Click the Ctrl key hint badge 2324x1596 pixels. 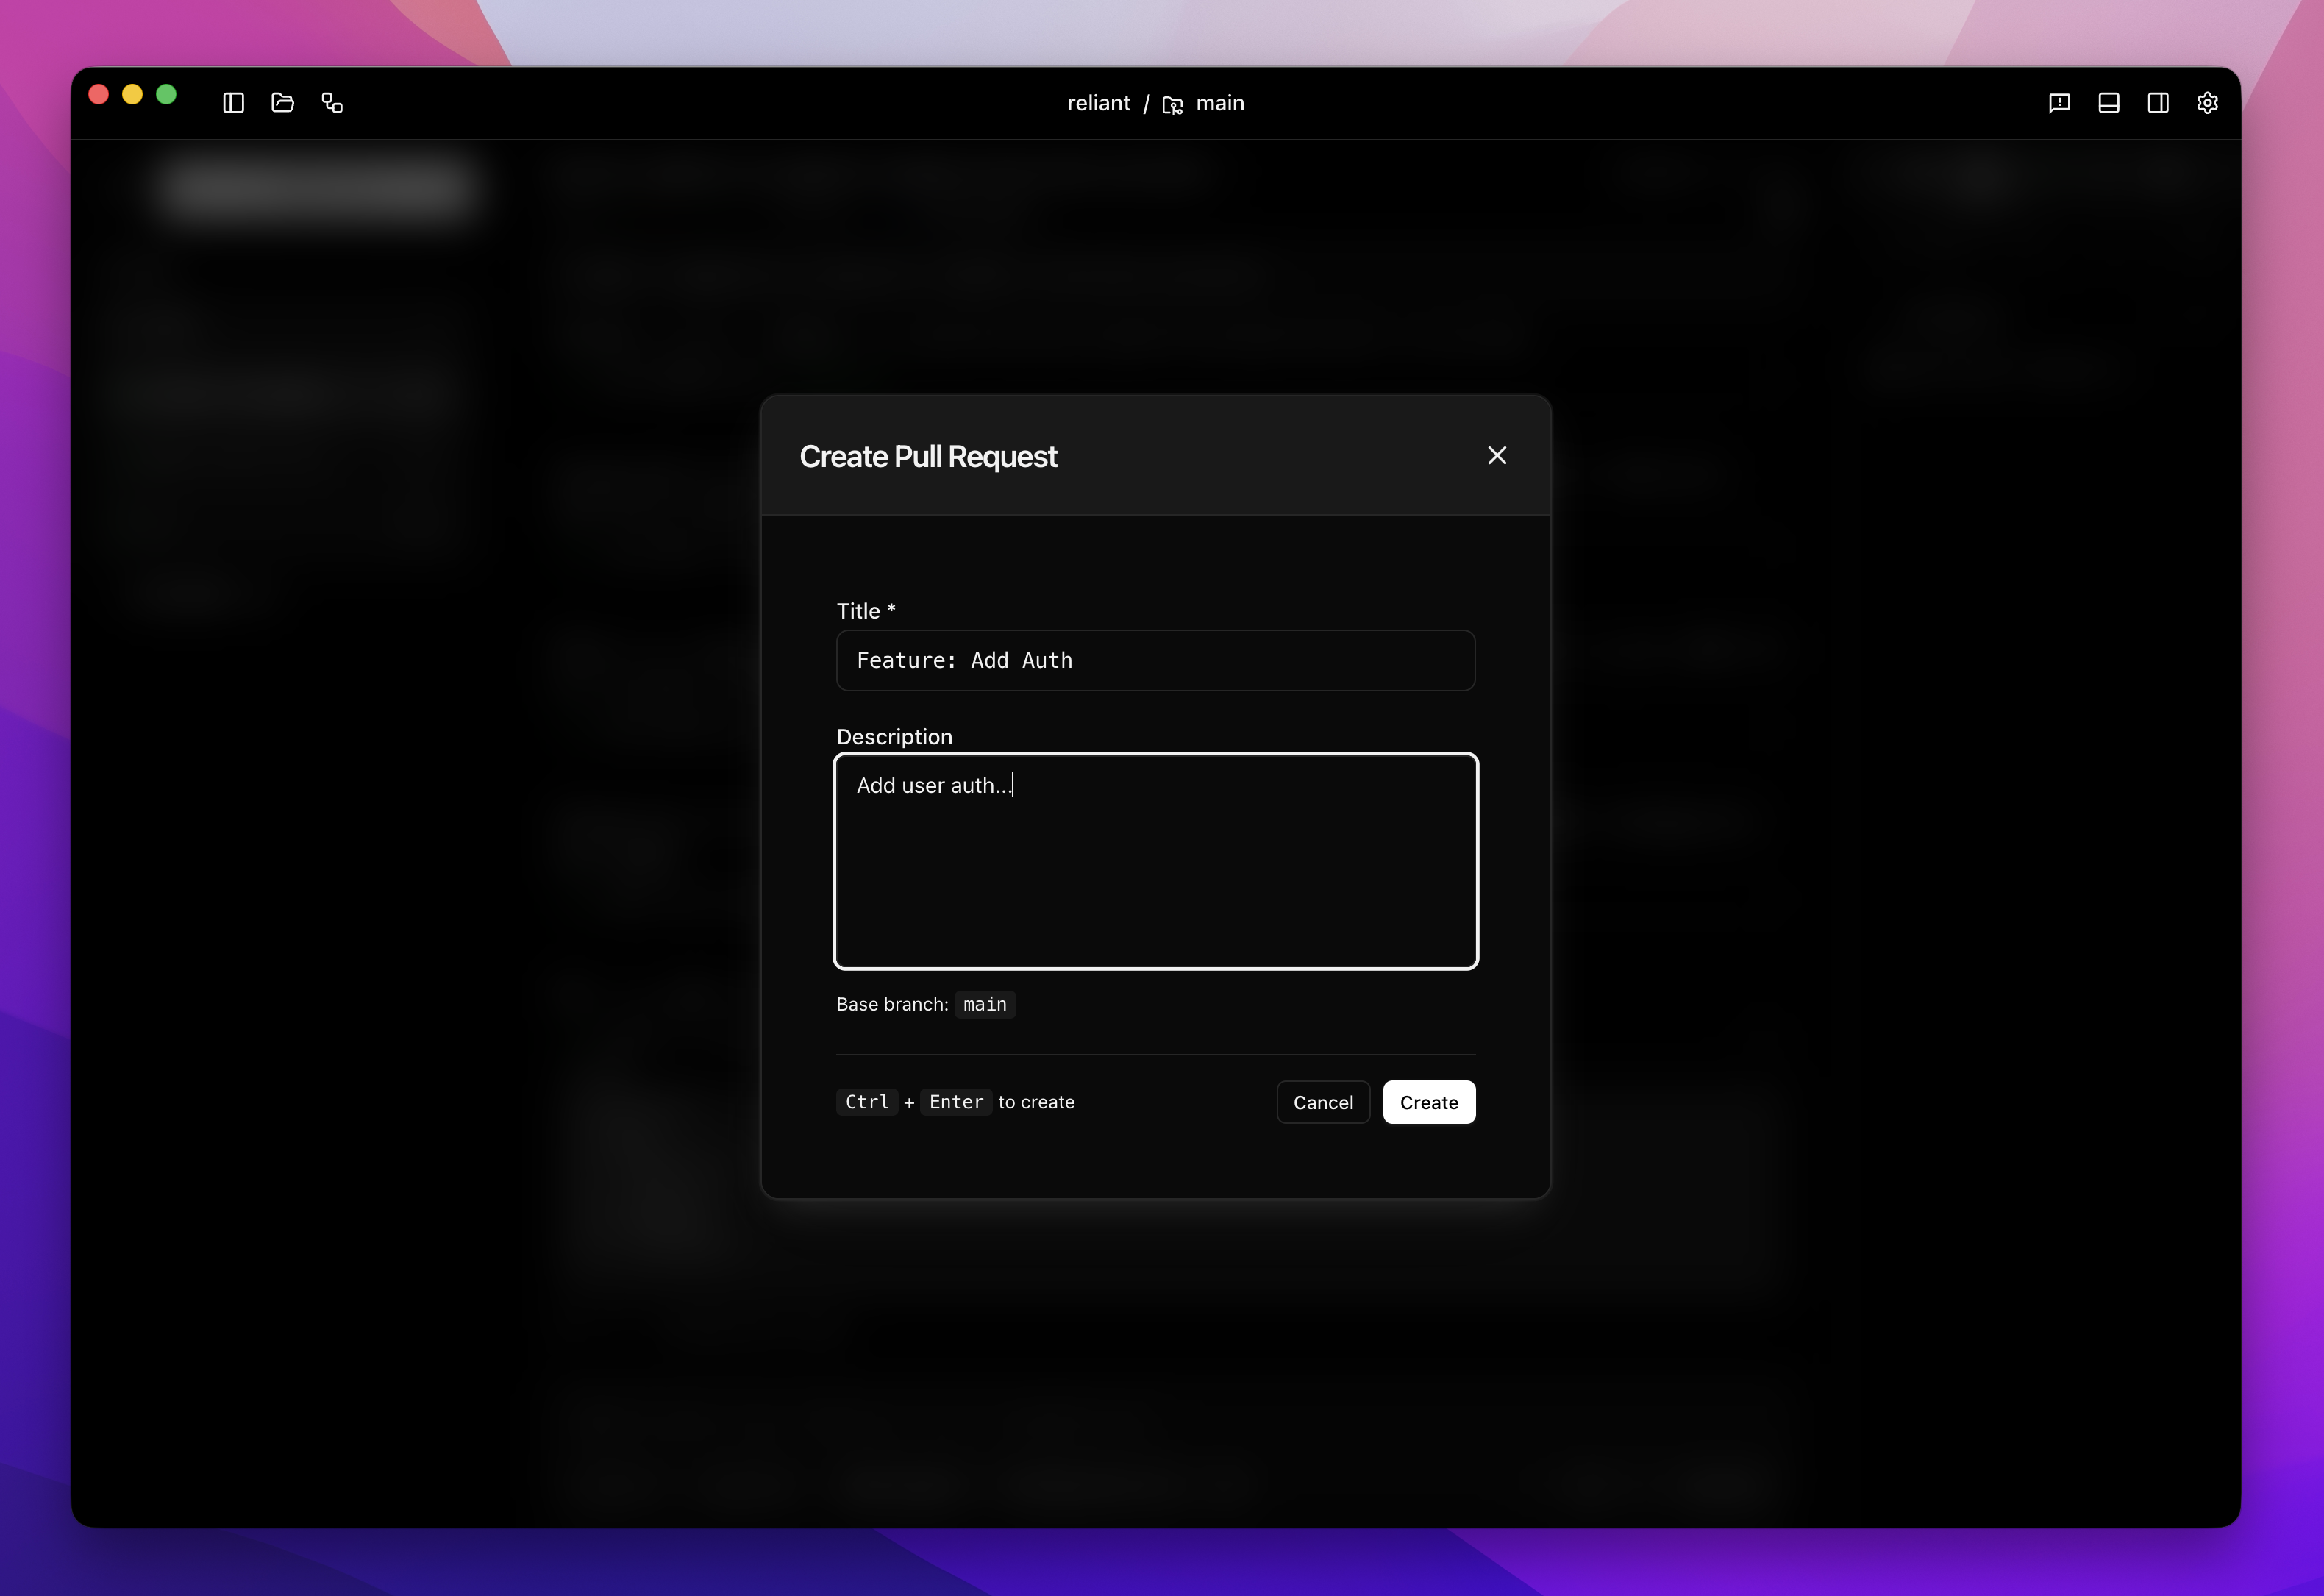pyautogui.click(x=867, y=1102)
